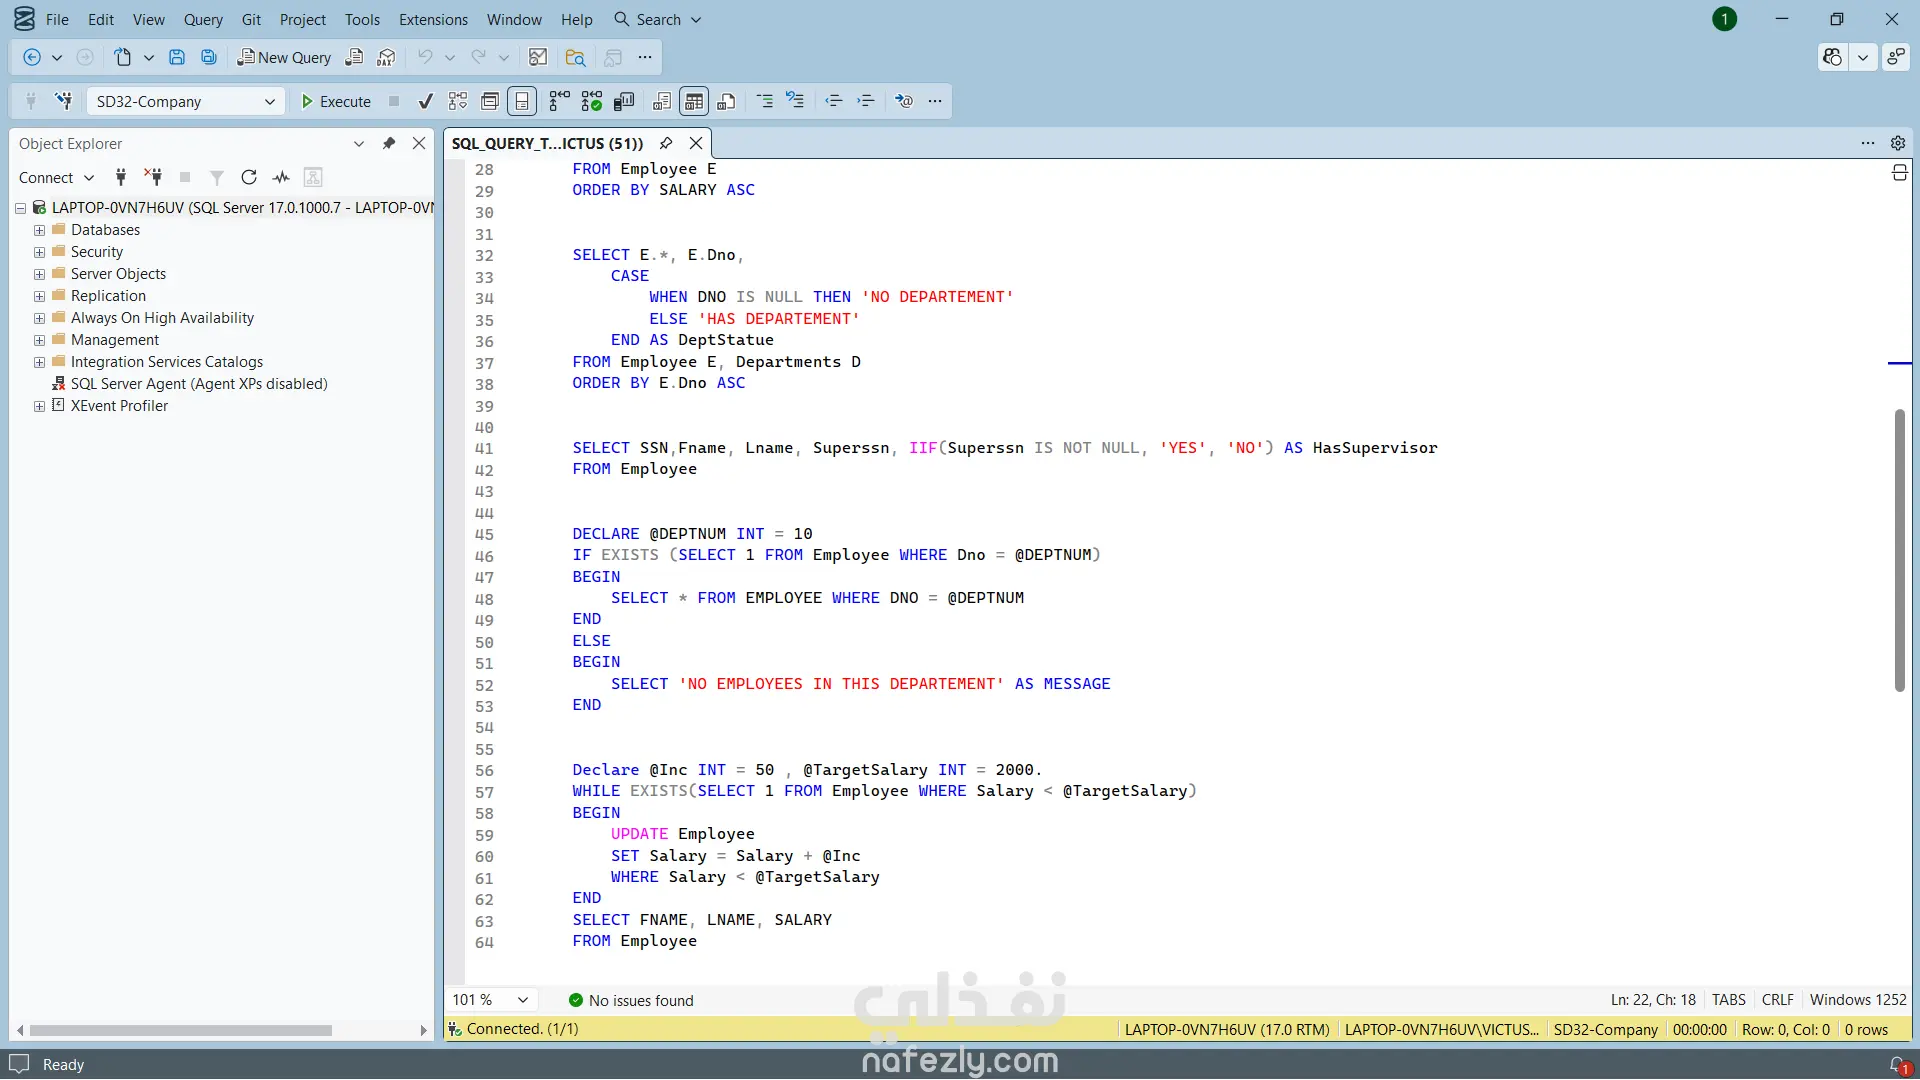Select the SQL_QUERY_T...ICTUS (51) tab
Screen dimensions: 1920x1080
pyautogui.click(x=547, y=143)
